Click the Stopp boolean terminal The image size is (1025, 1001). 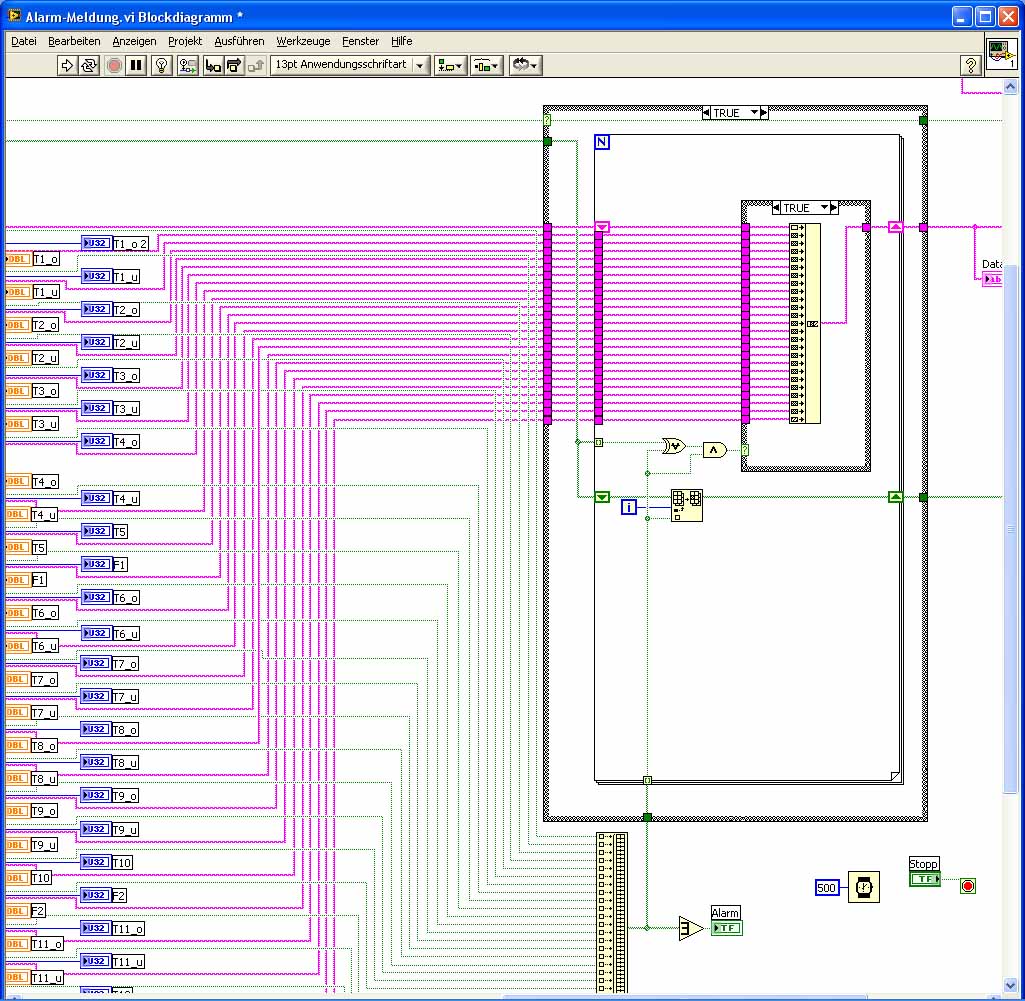tap(924, 879)
